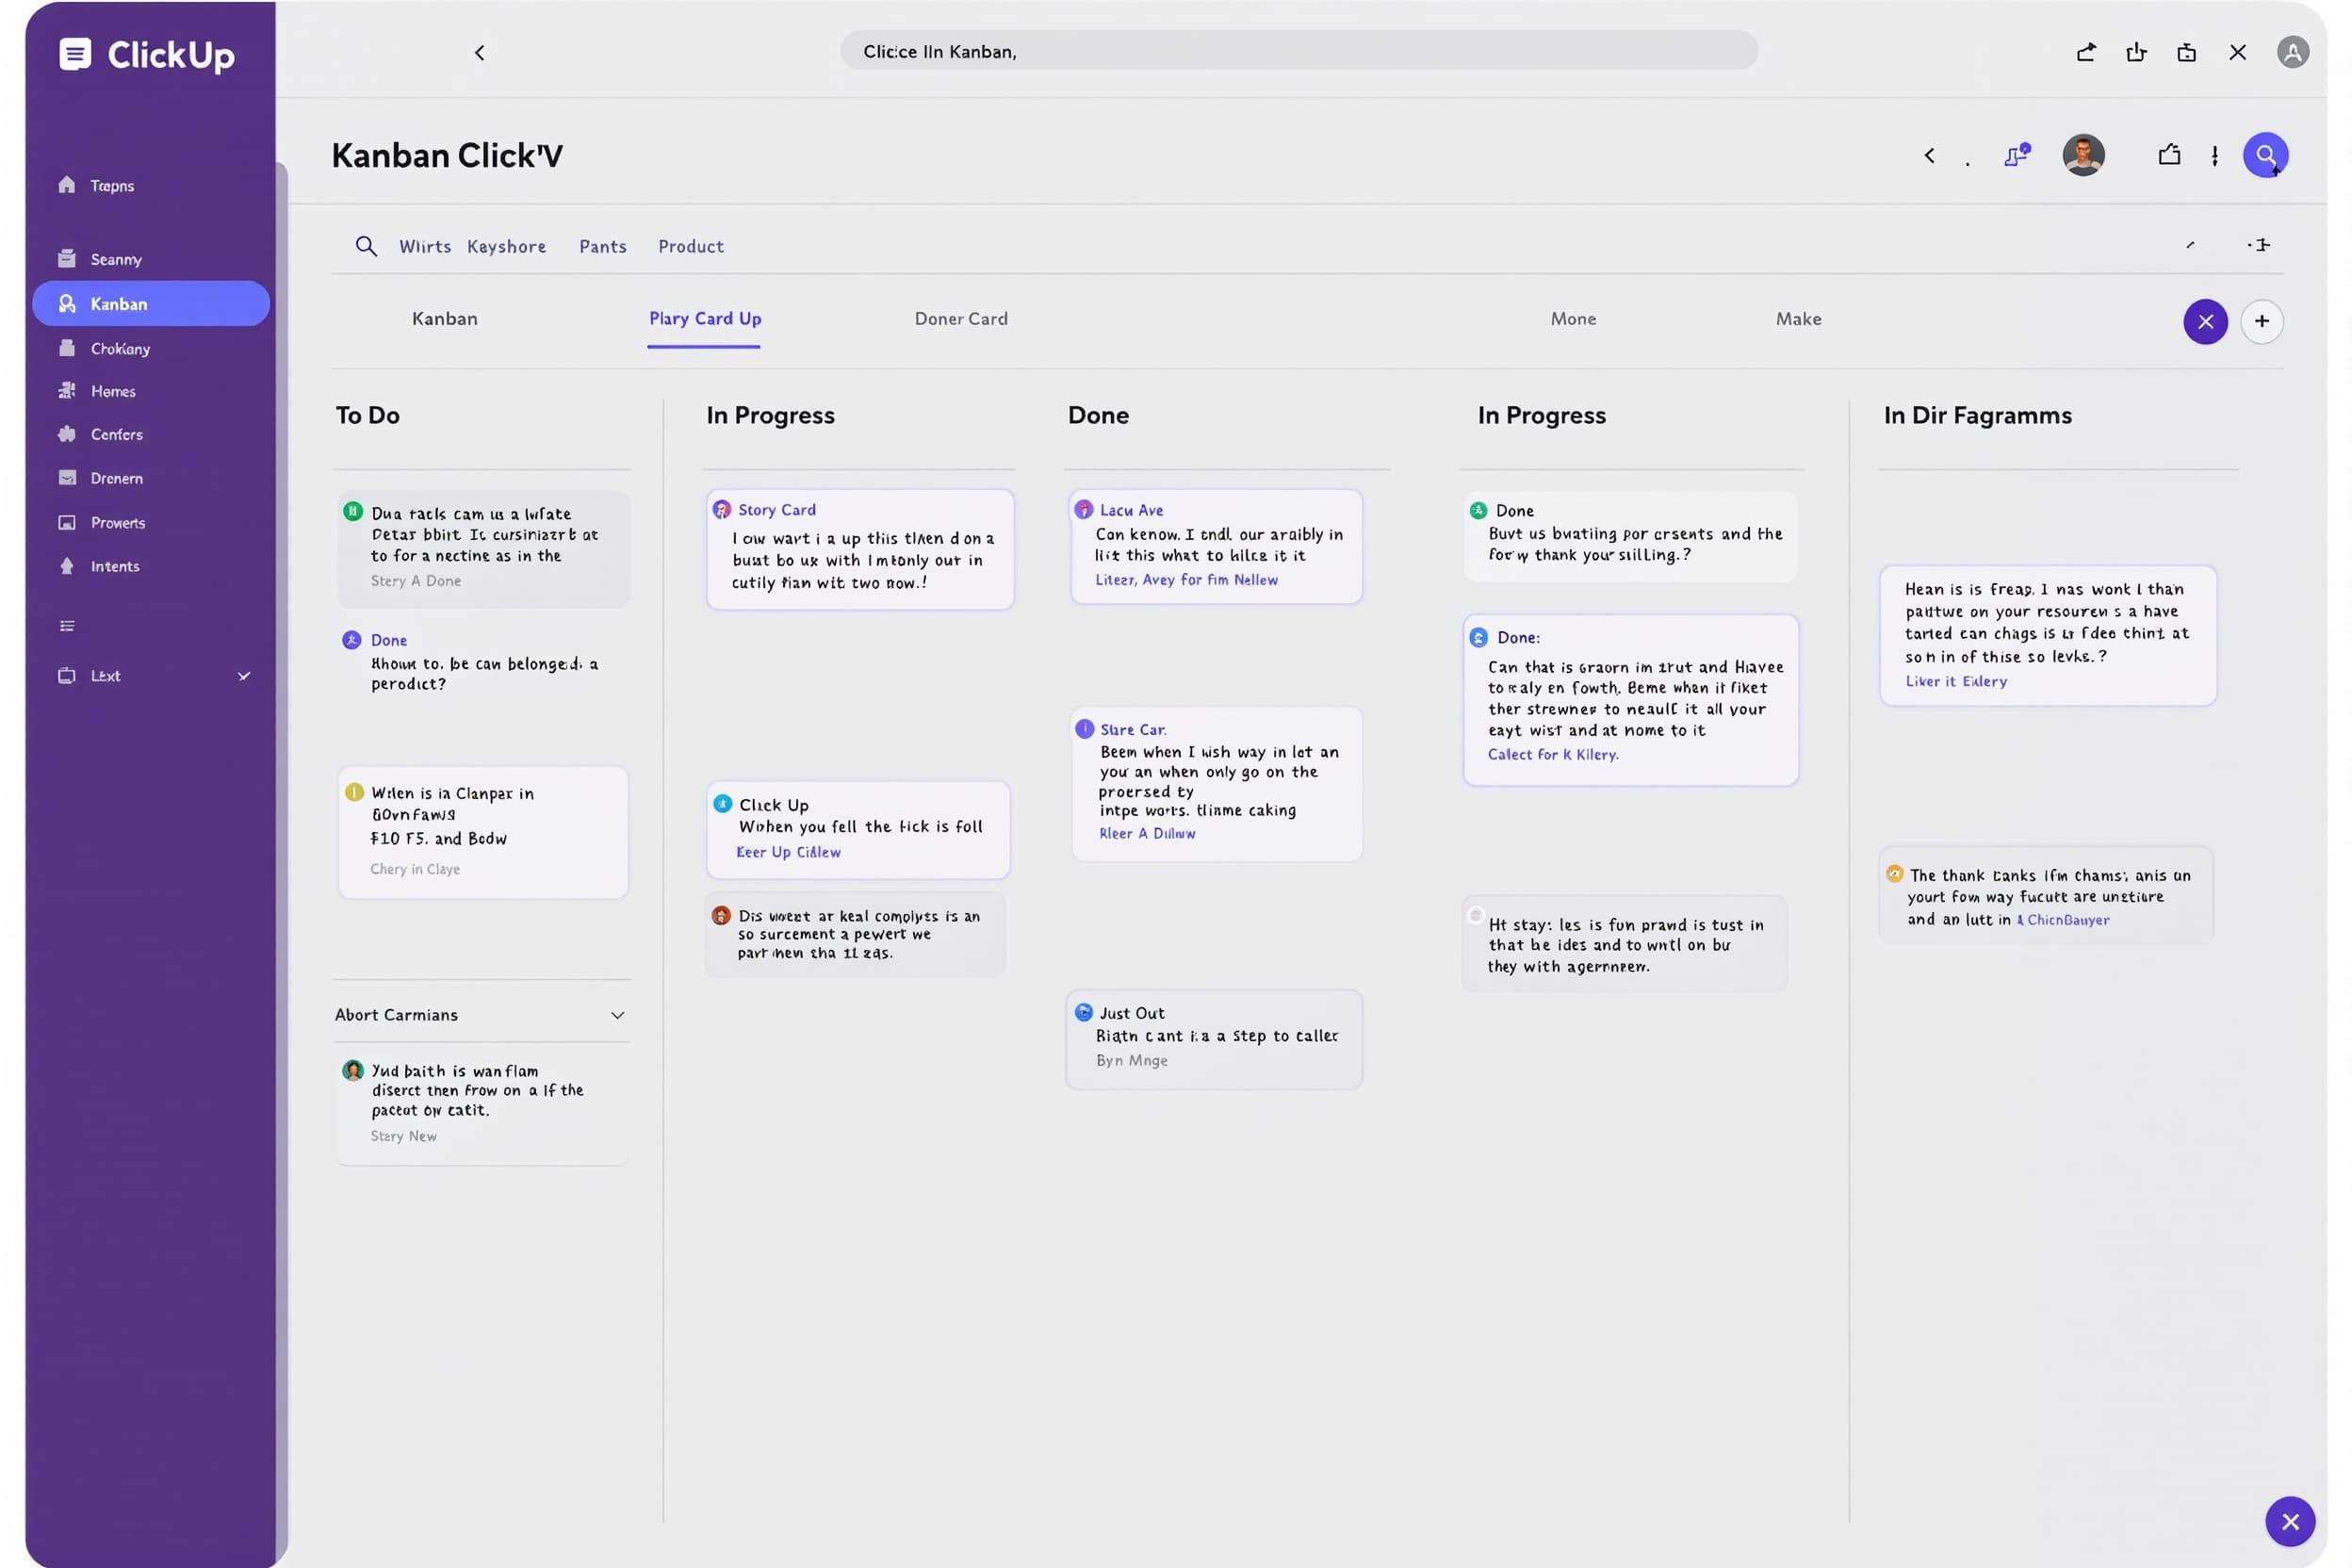Toggle status circle on Slare Car card
Screen dimensions: 2352x1568
pos(1084,729)
